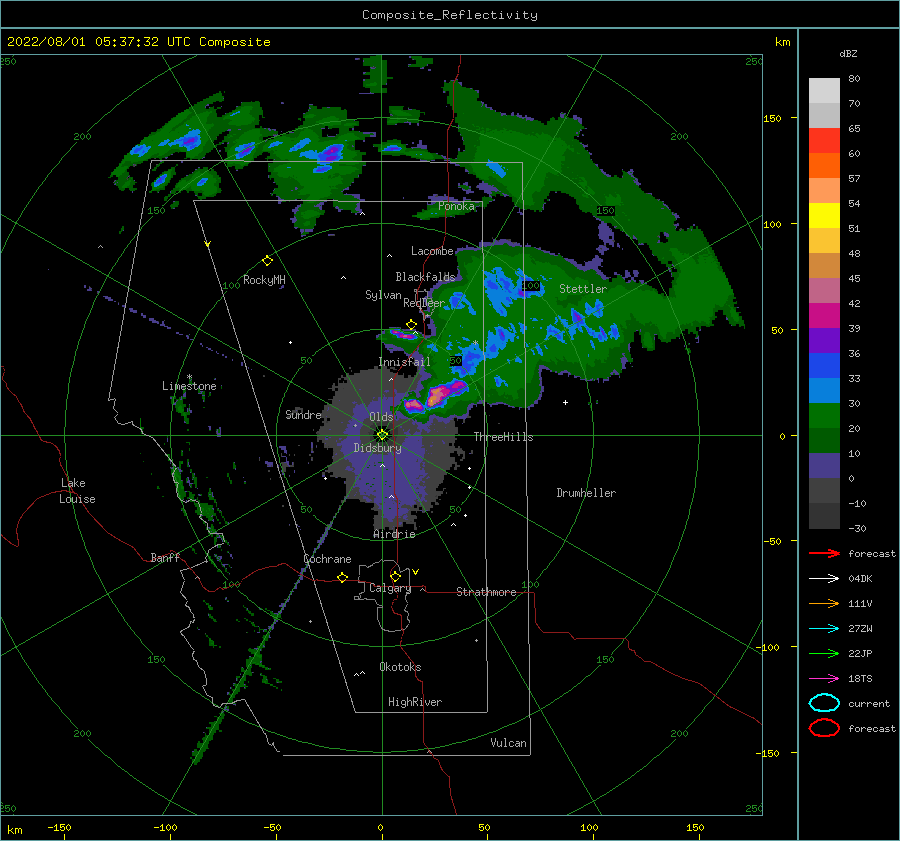The image size is (900, 841).
Task: Click the magenta 18TS arrow legend icon
Action: coord(824,679)
